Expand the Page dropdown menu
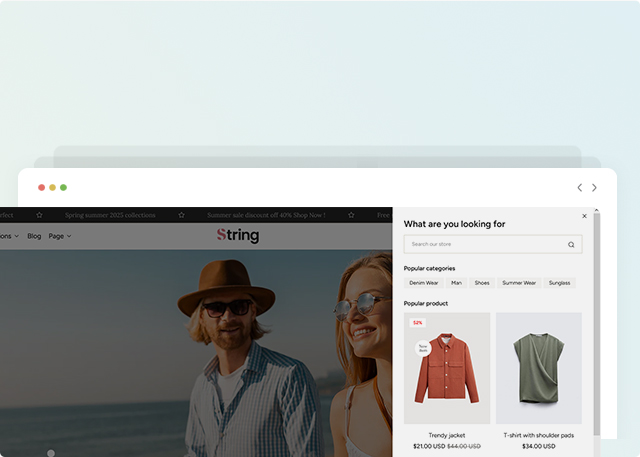Viewport: 640px width, 457px height. 60,236
